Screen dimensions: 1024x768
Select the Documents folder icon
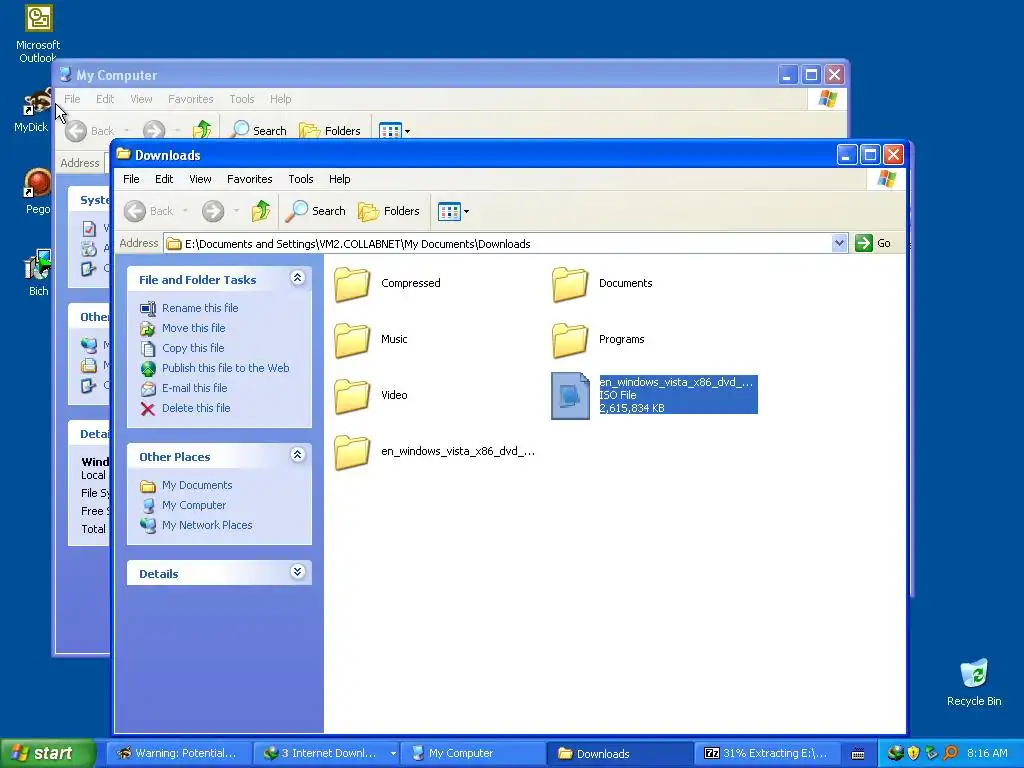[x=570, y=283]
